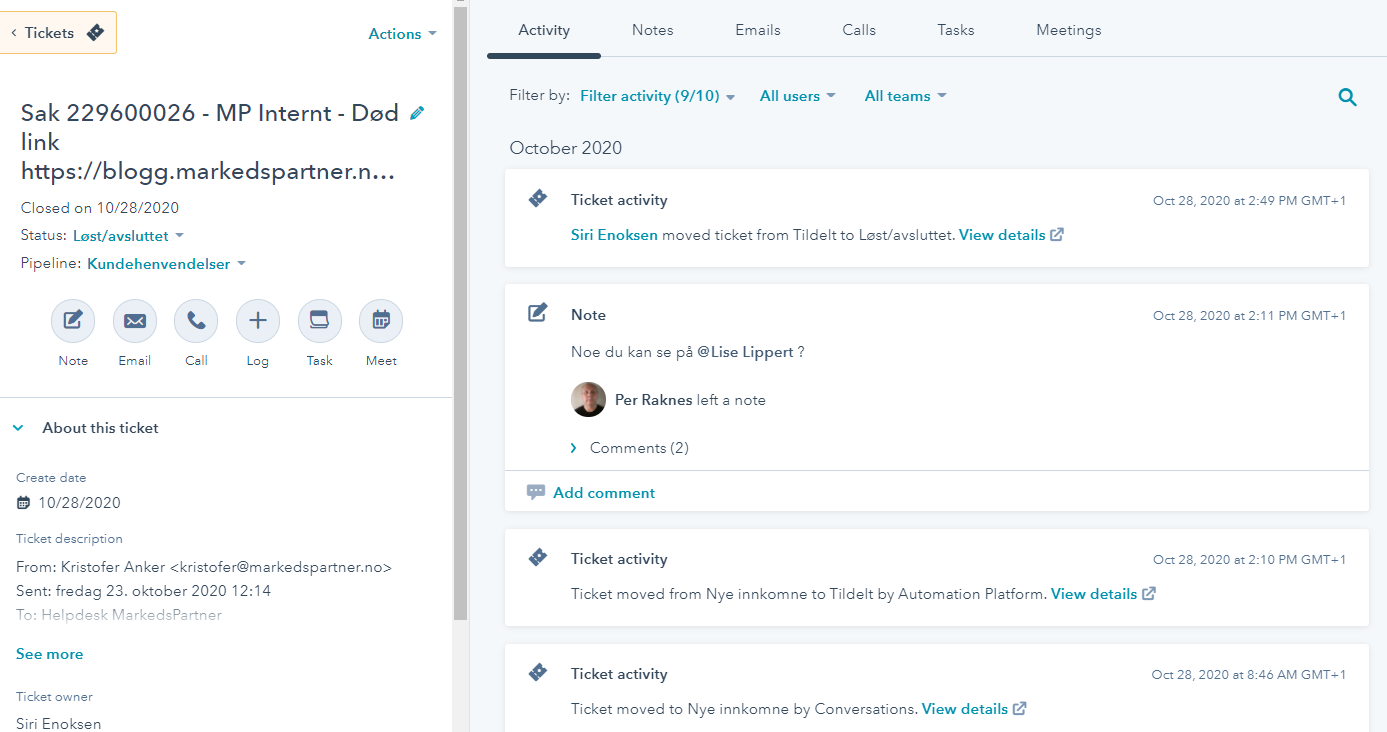Open the All teams filter
Viewport: 1387px width, 732px height.
905,96
